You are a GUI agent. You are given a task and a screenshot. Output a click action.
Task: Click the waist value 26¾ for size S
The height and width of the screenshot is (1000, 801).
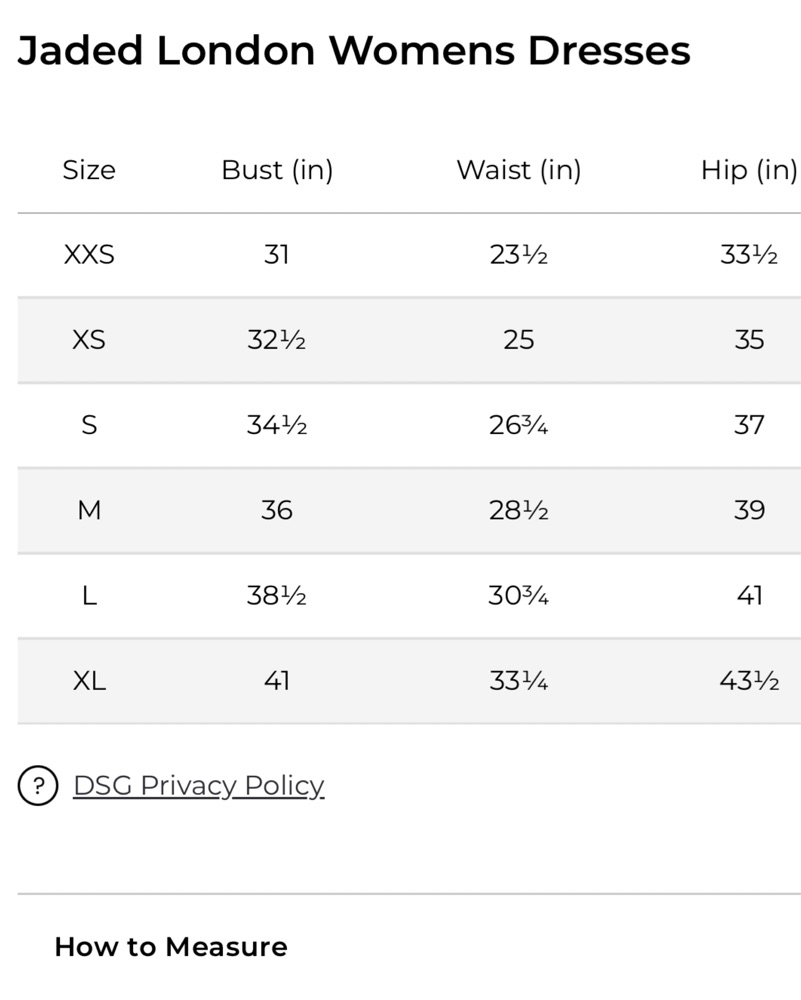pos(518,425)
